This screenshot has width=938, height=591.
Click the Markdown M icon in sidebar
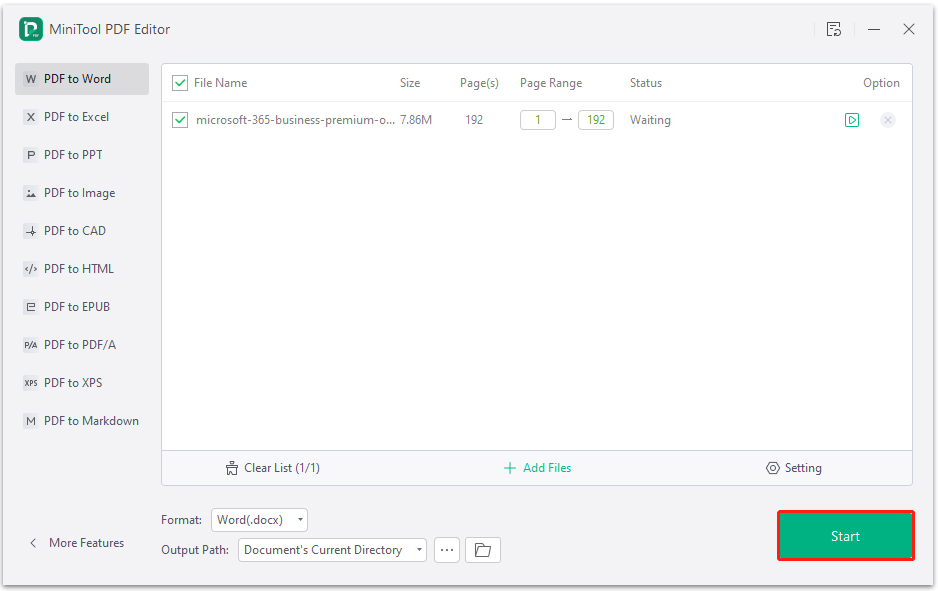[x=31, y=421]
